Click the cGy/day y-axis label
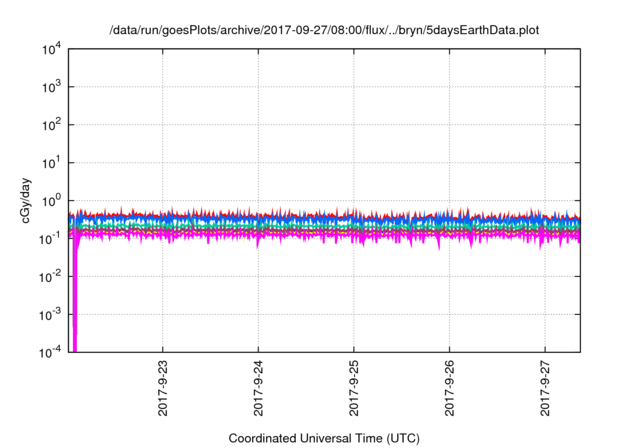The image size is (640, 448). tap(26, 200)
